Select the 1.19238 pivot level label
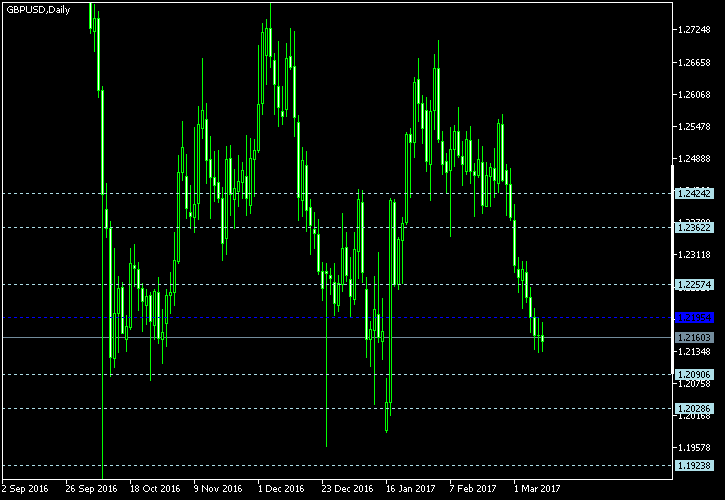The width and height of the screenshot is (725, 500). tap(694, 465)
